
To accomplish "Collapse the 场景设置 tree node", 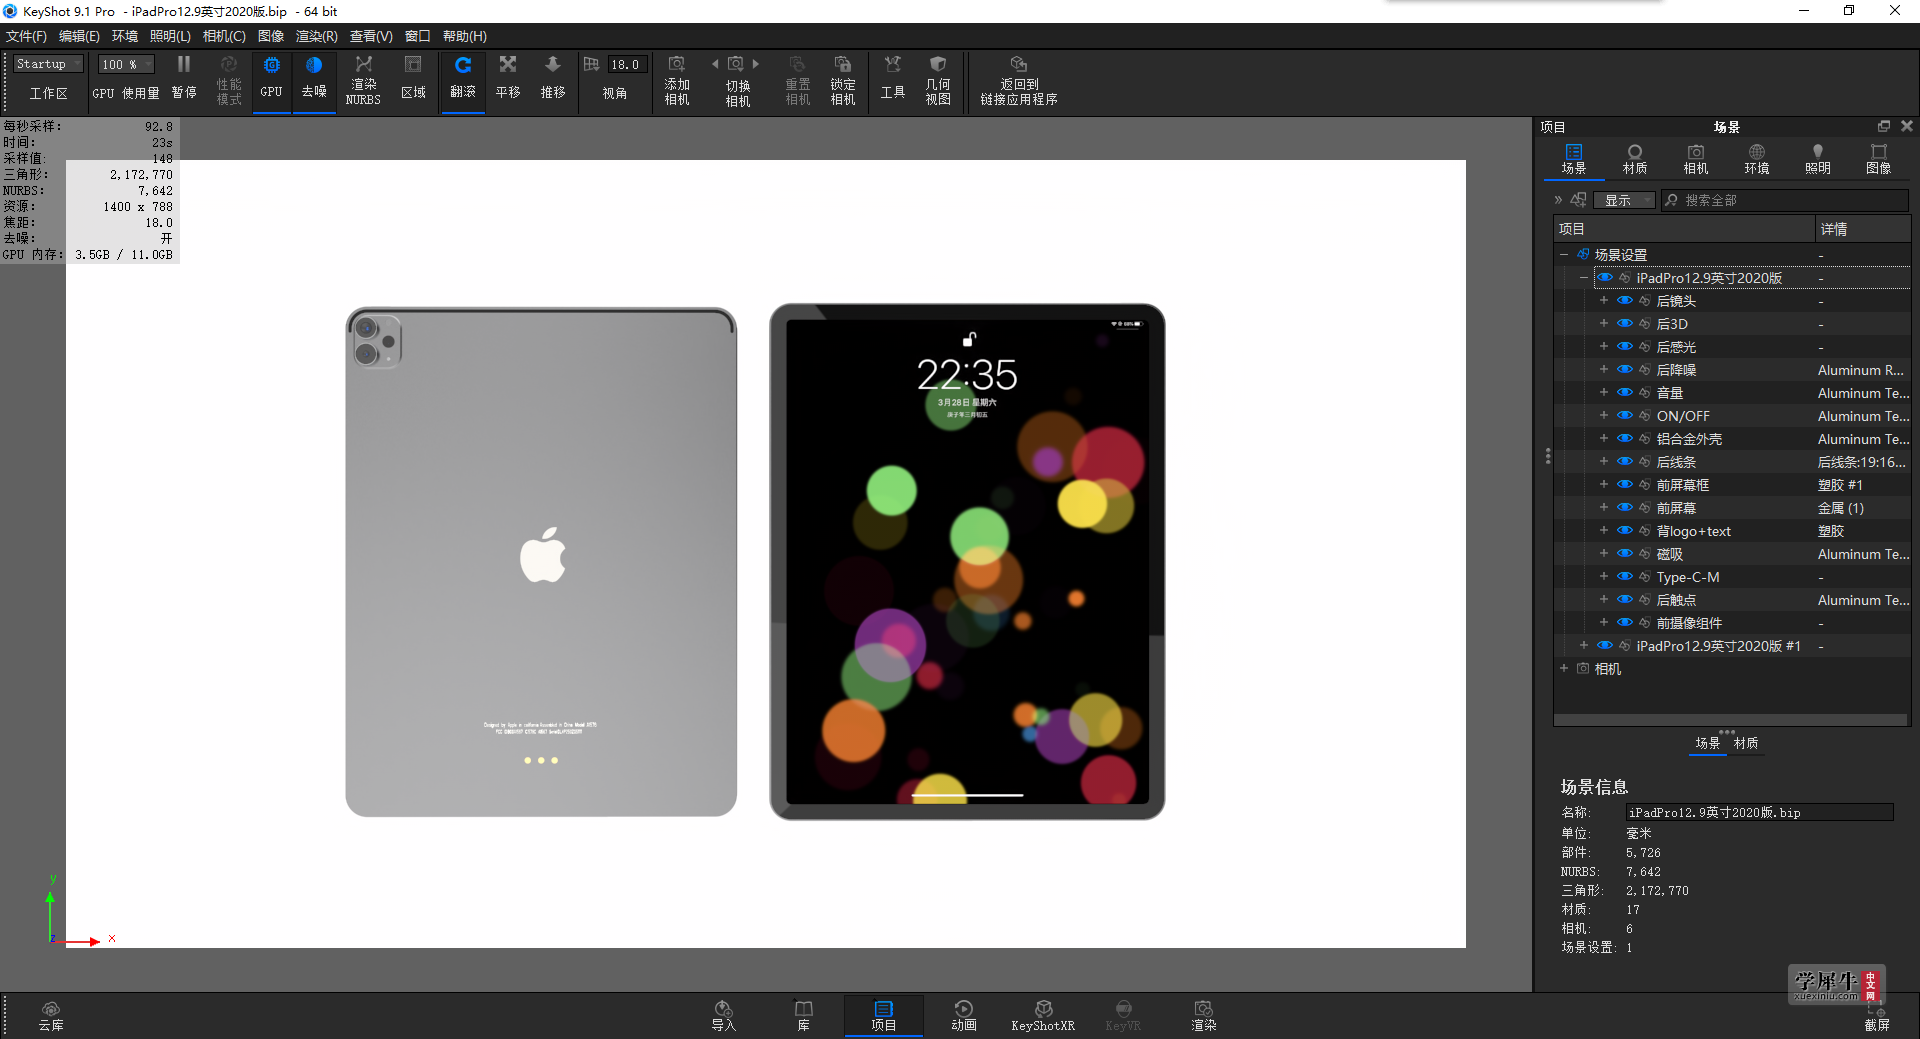I will pyautogui.click(x=1564, y=255).
